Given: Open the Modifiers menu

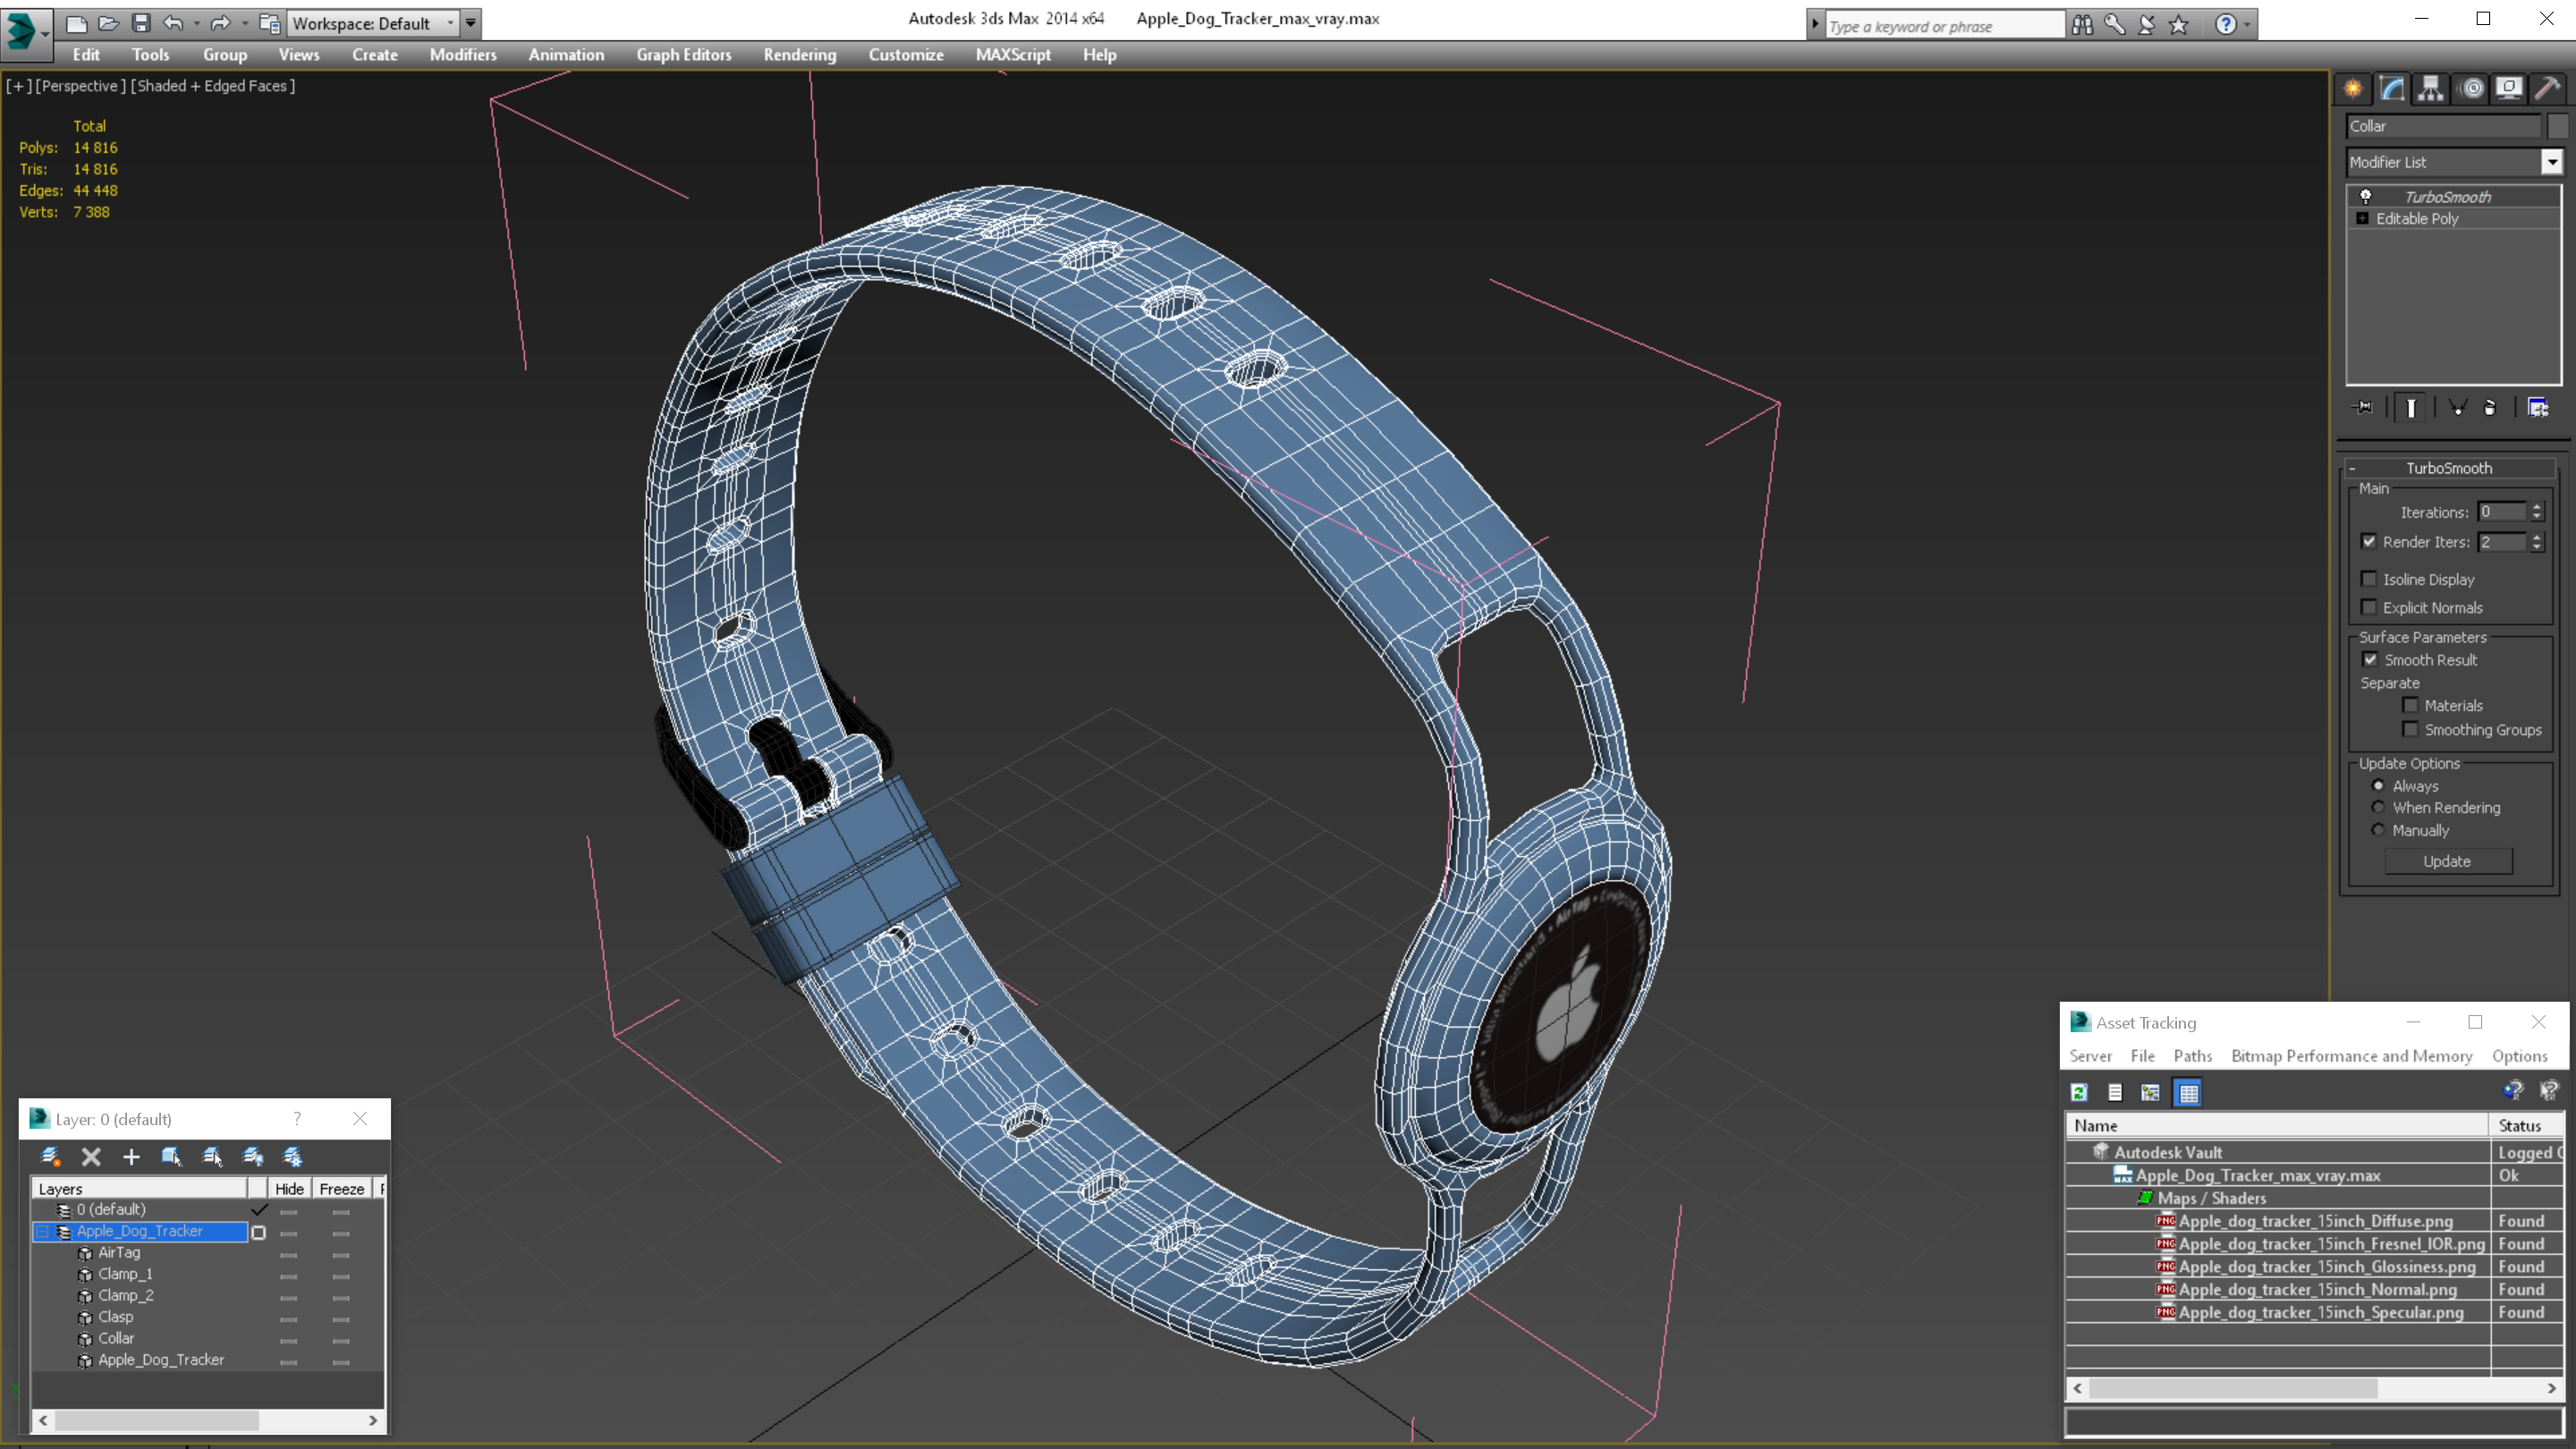Looking at the screenshot, I should point(463,55).
